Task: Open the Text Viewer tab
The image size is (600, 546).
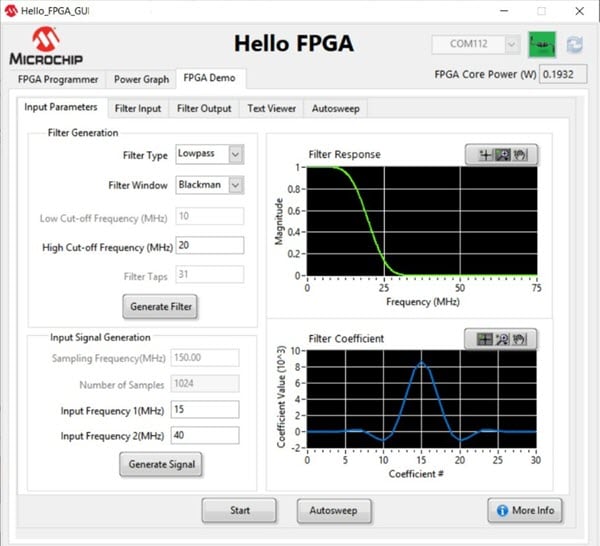Action: 272,108
